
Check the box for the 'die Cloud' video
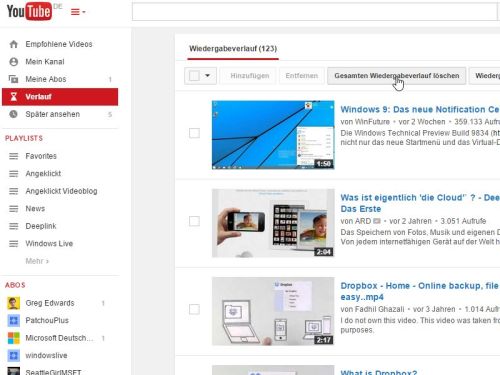coord(194,221)
